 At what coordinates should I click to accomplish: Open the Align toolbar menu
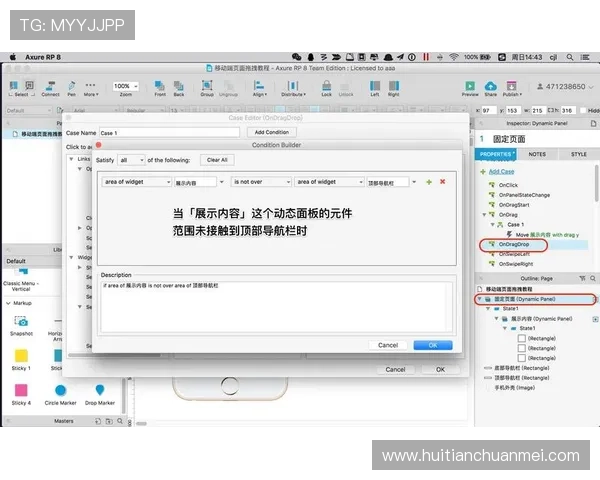[x=259, y=88]
